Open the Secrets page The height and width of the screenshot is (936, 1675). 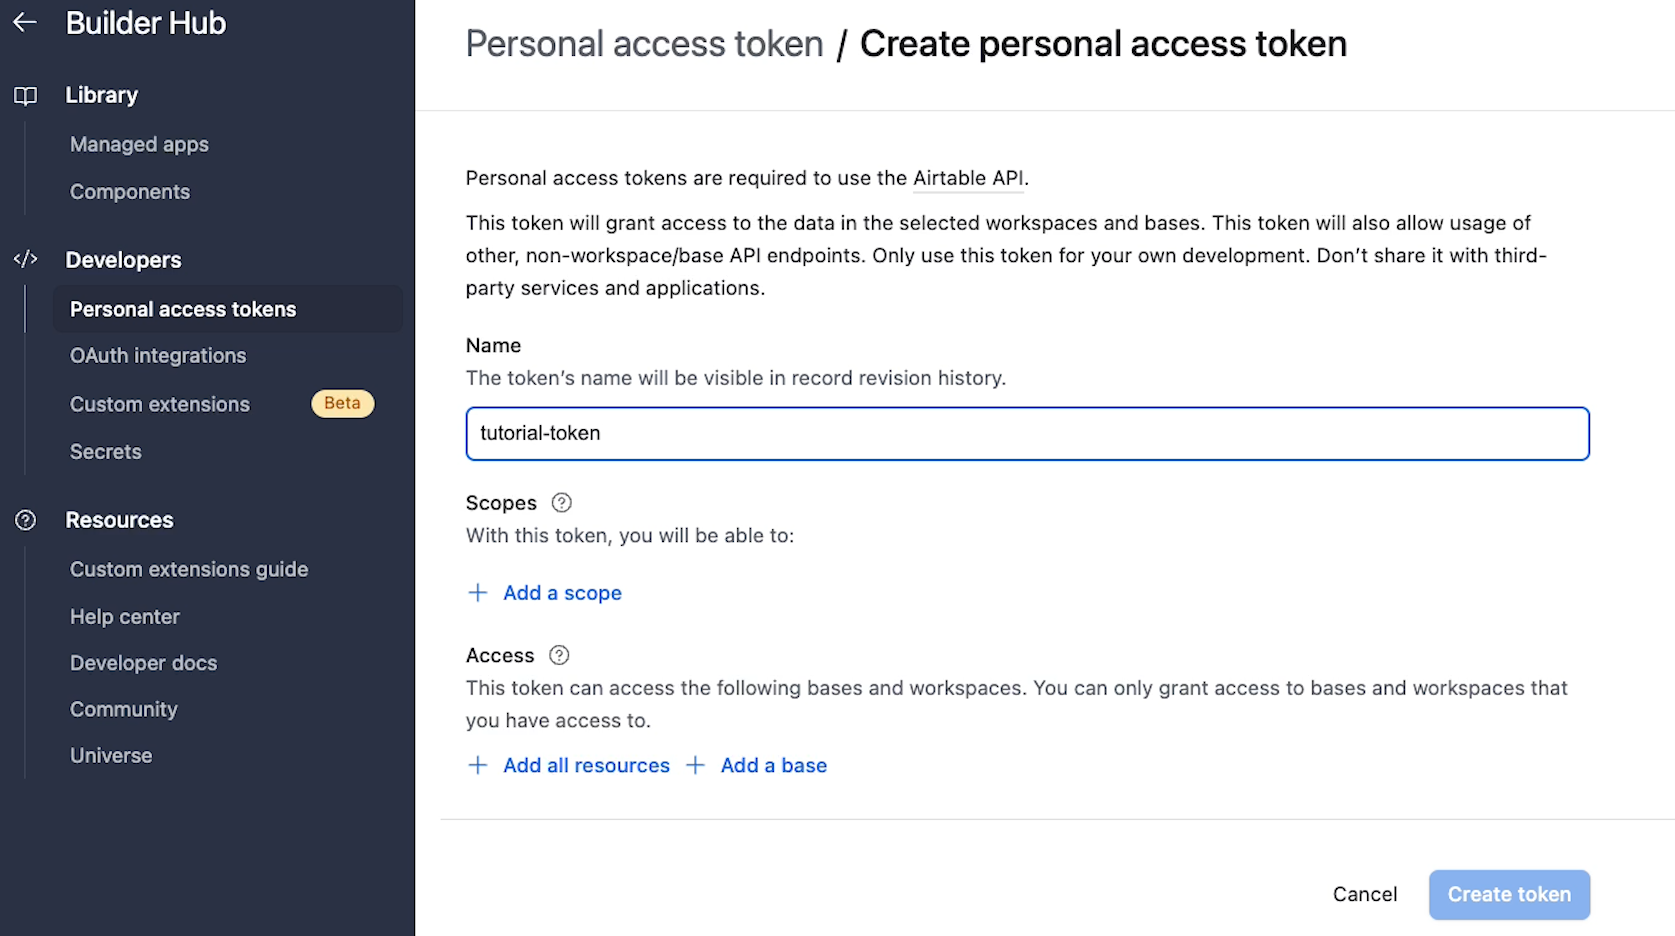coord(106,452)
